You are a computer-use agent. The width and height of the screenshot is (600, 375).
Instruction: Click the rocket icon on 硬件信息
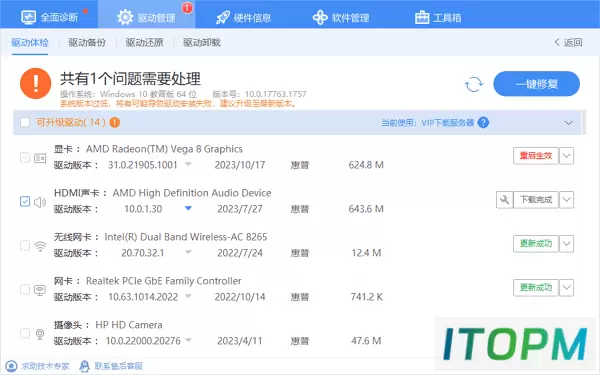tap(222, 18)
